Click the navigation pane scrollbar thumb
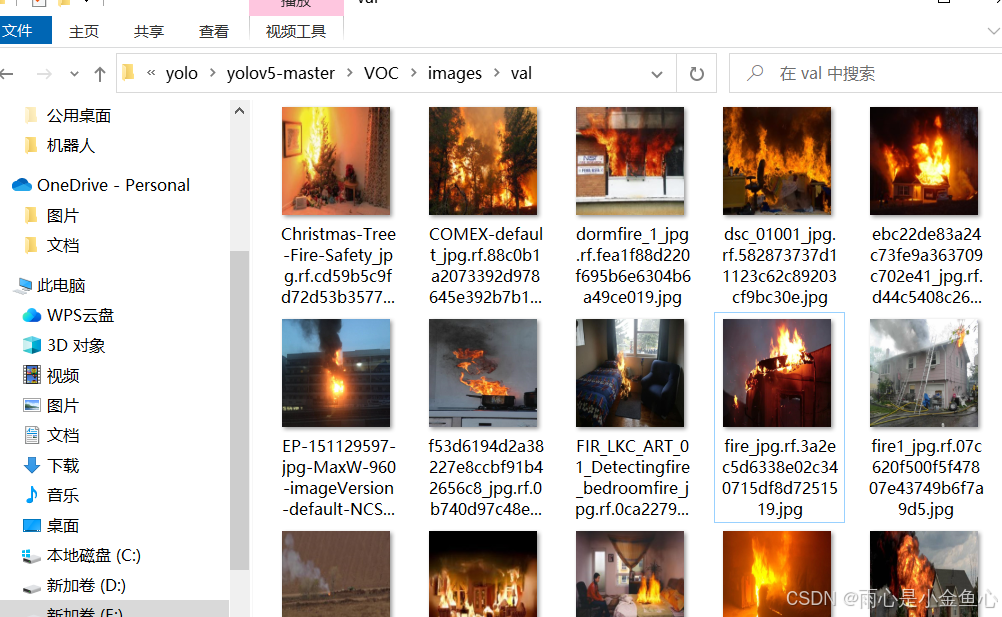Viewport: 1002px width, 617px height. (239, 409)
